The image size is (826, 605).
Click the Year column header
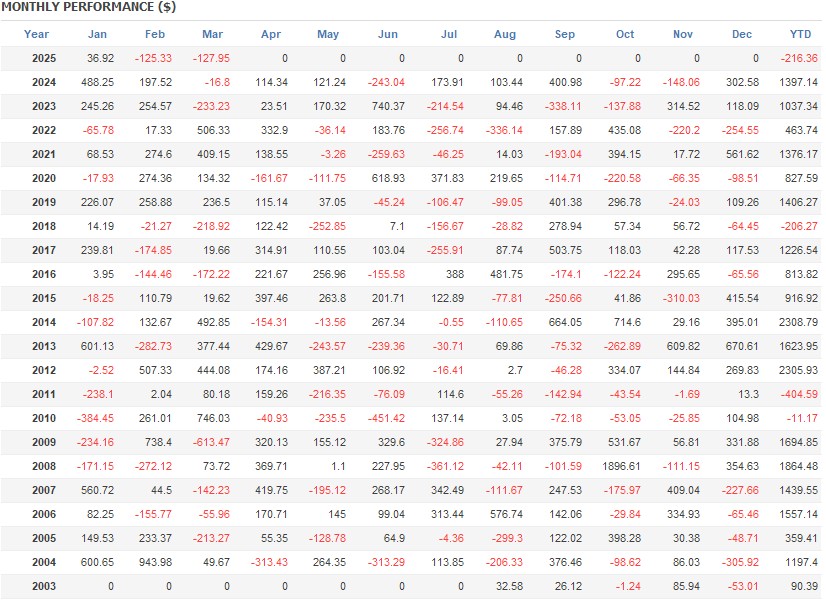tap(36, 34)
